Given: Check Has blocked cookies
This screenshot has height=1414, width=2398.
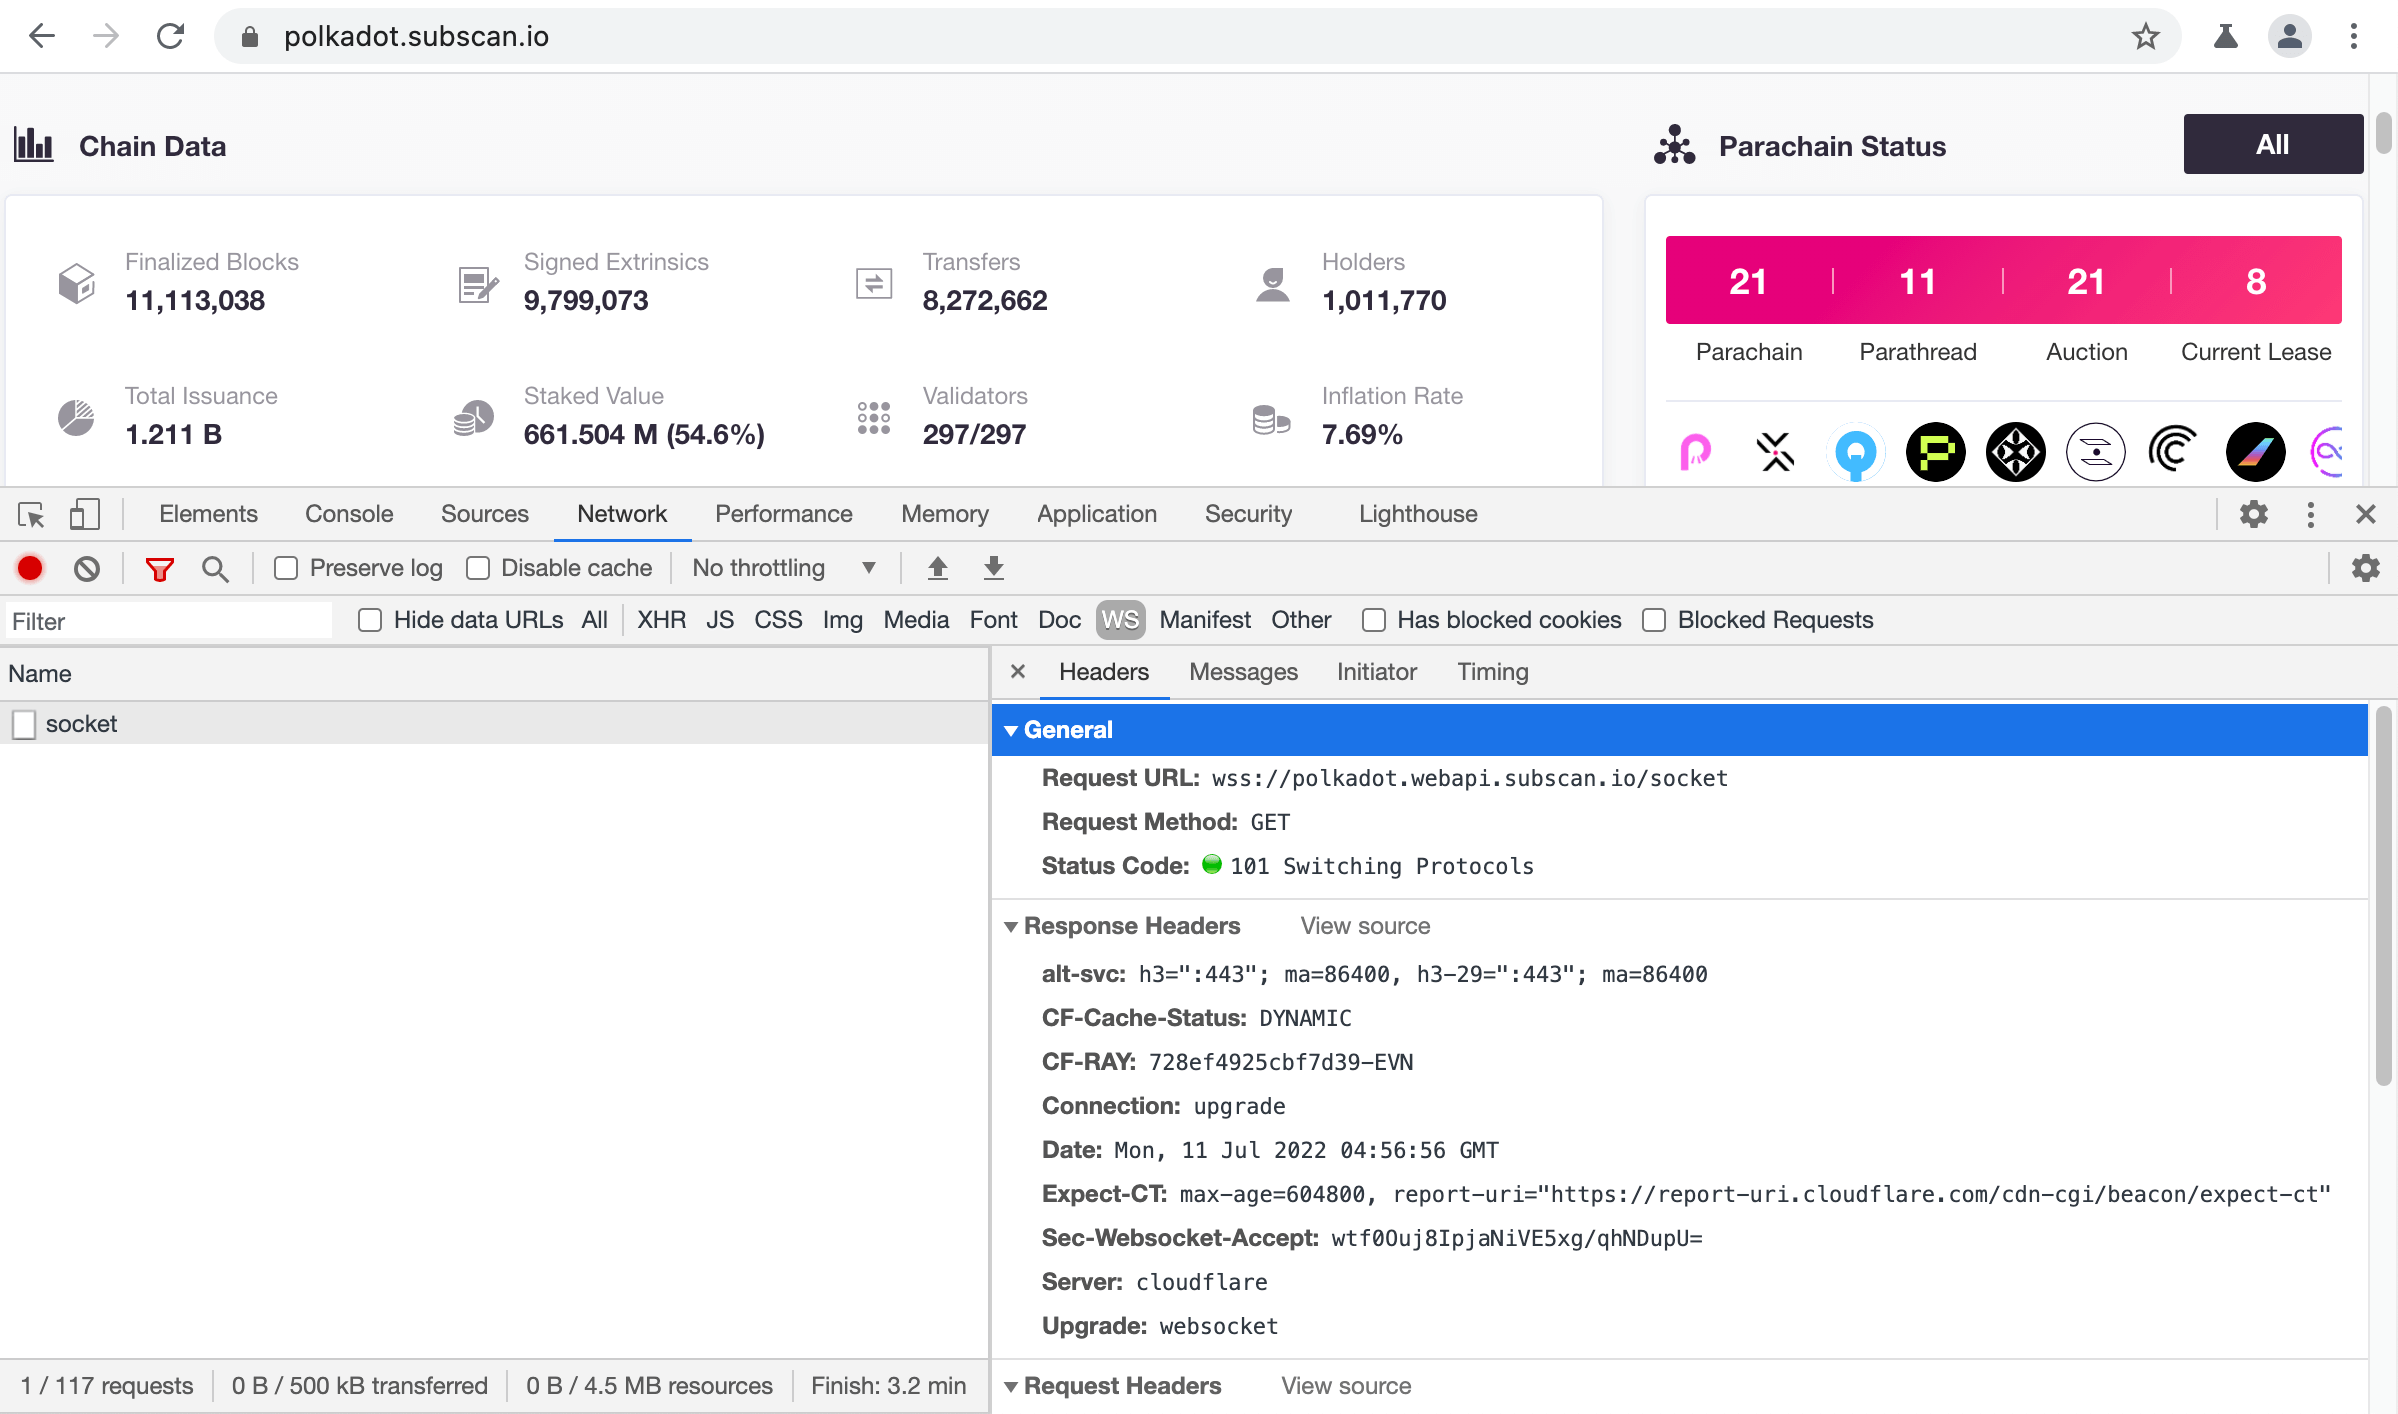Looking at the screenshot, I should tap(1374, 620).
